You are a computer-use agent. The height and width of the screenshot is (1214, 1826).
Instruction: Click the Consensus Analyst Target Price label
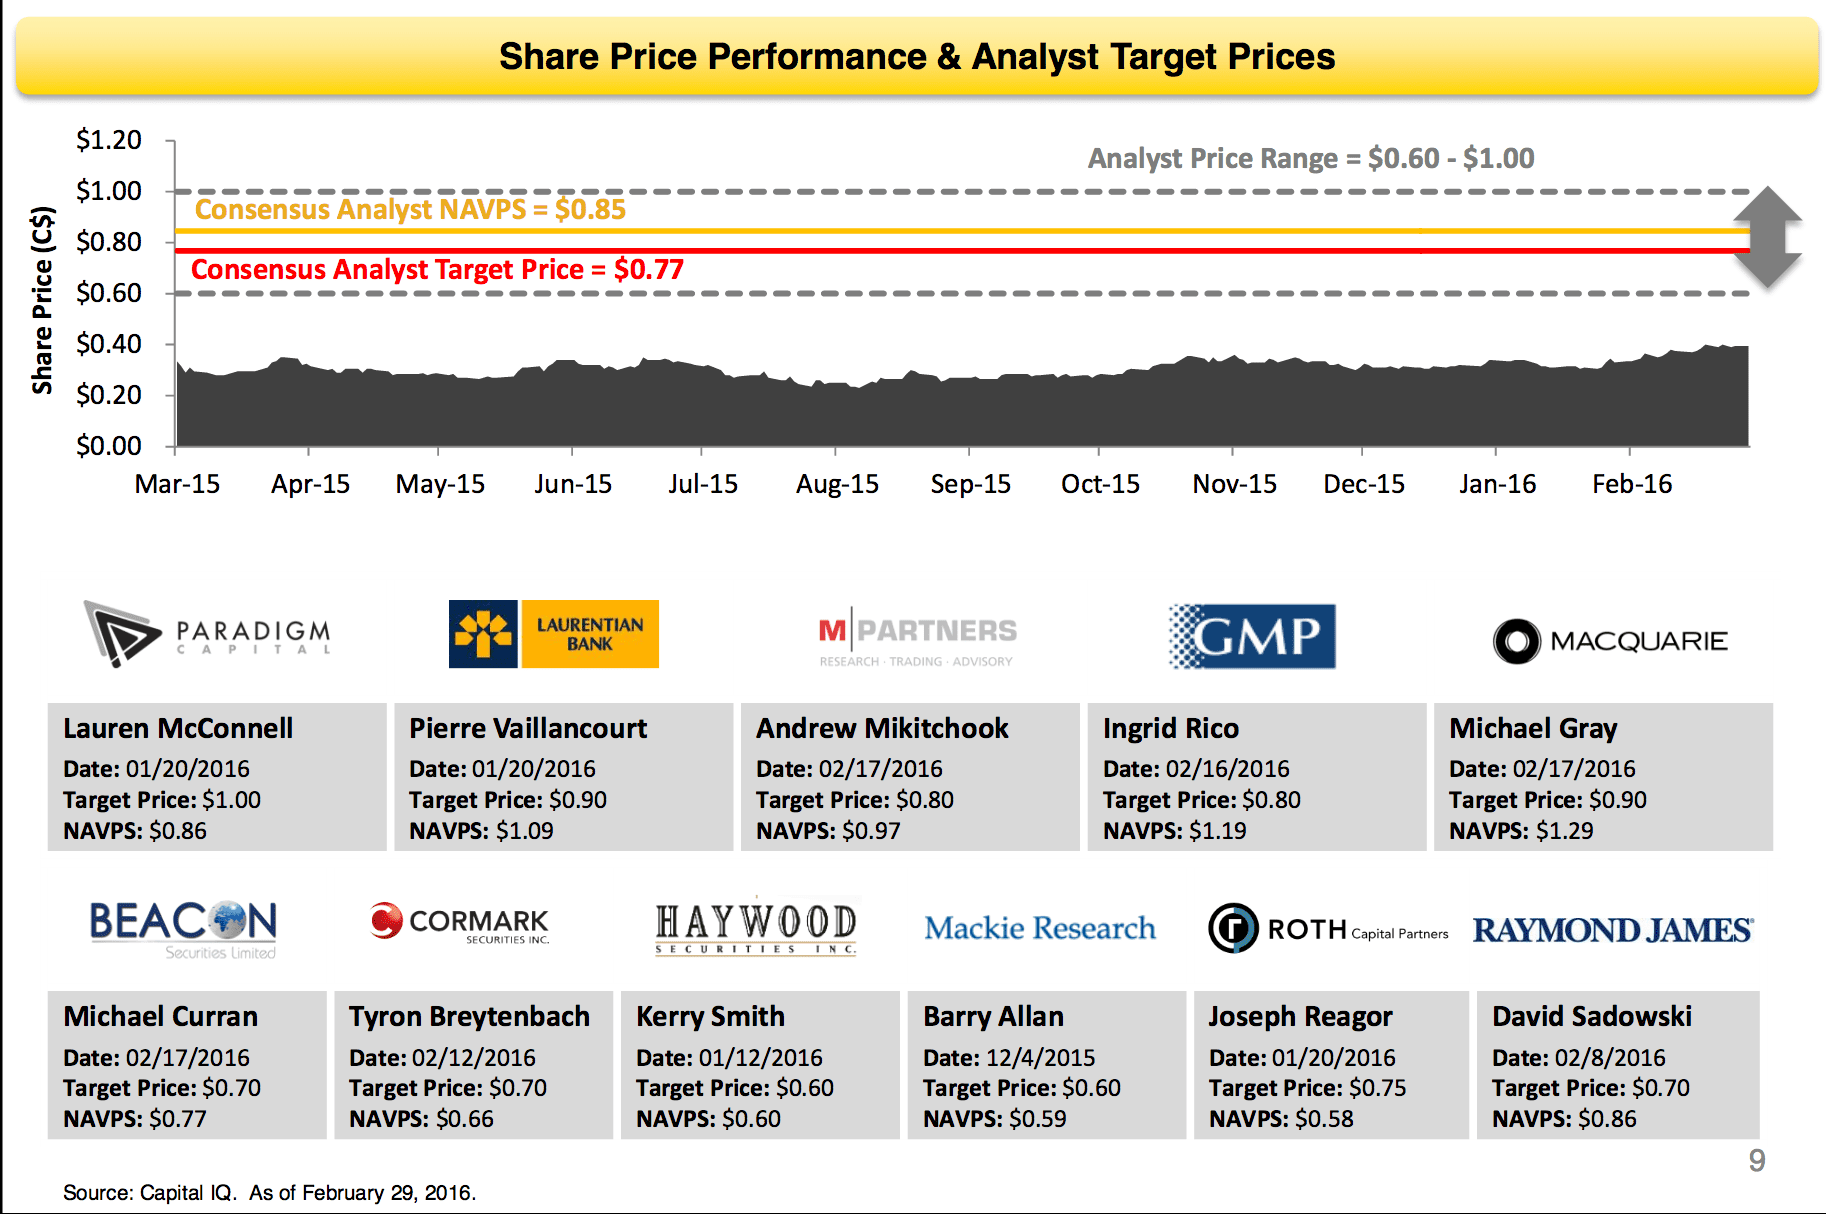coord(437,270)
